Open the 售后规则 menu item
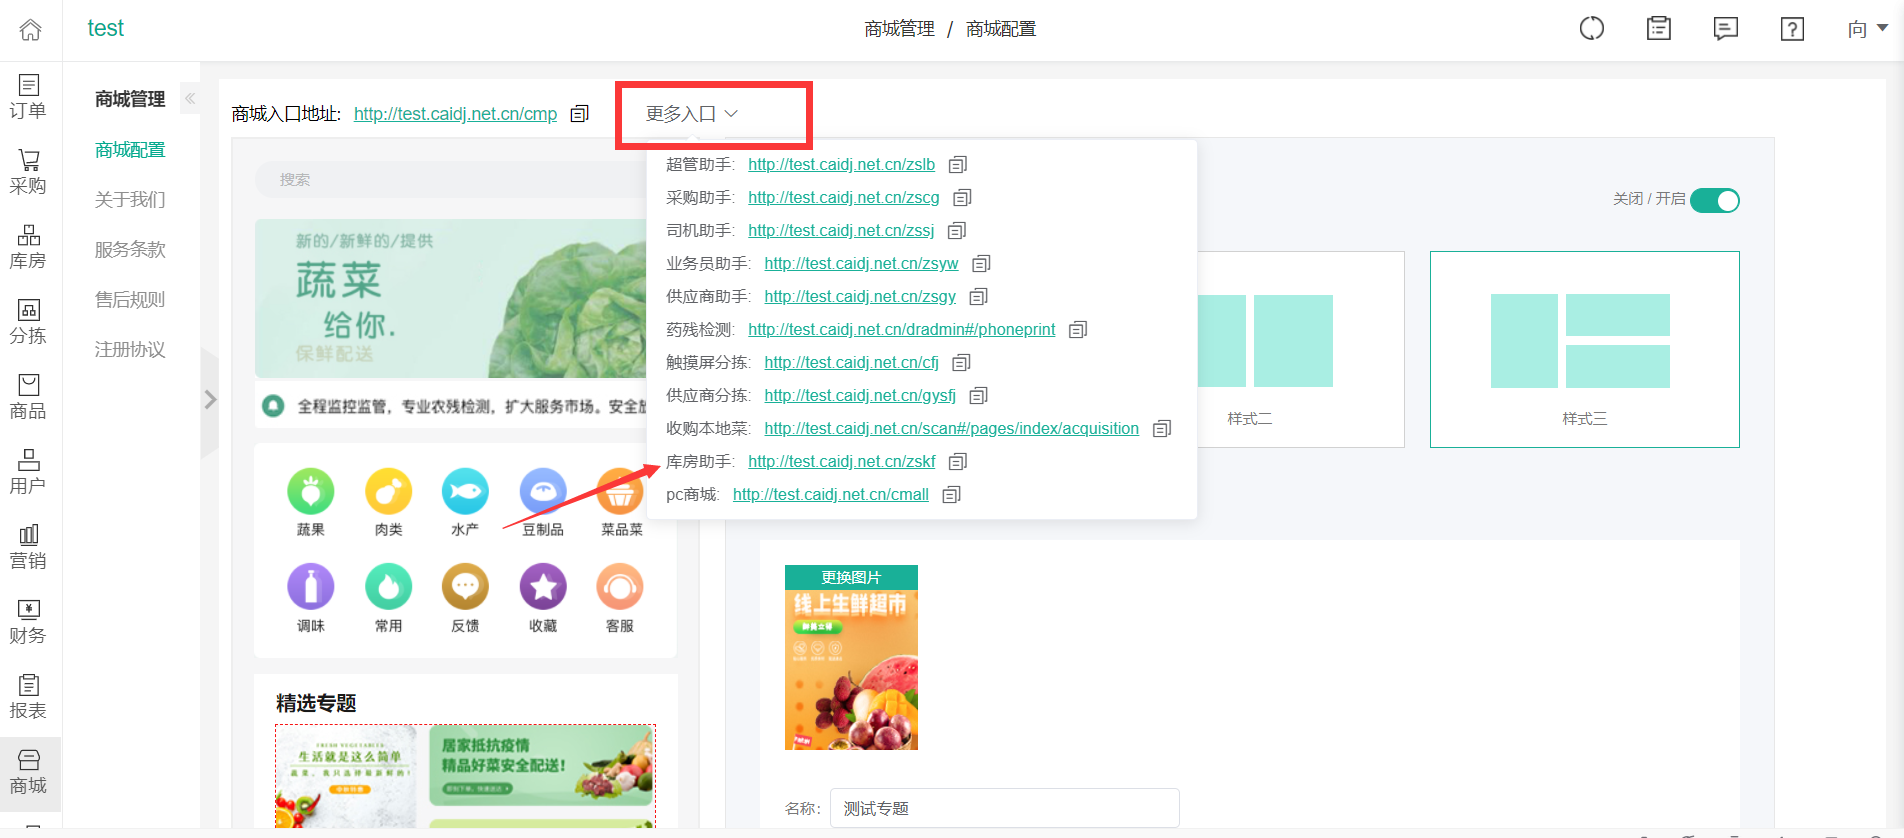The image size is (1904, 838). coord(130,300)
